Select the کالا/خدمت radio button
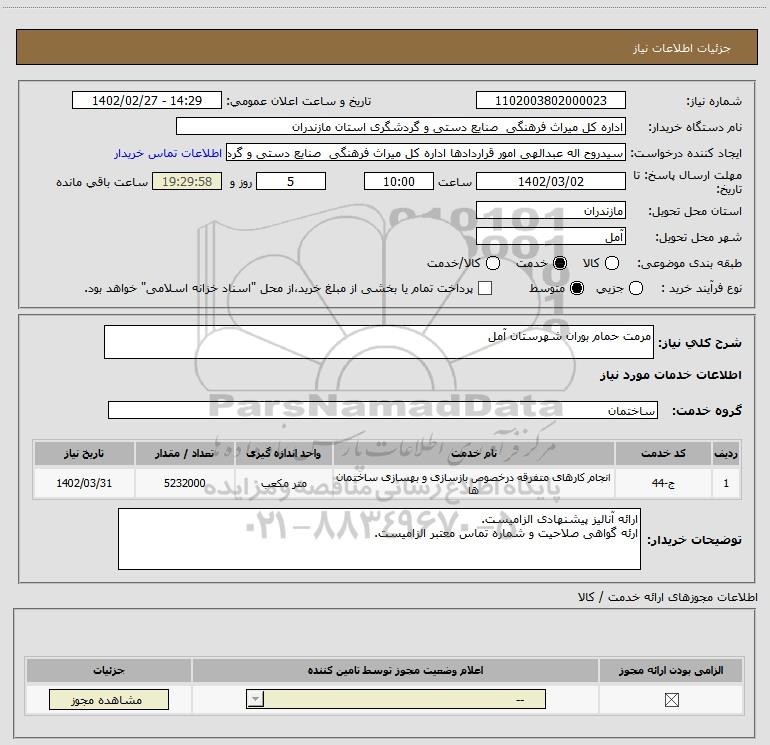Viewport: 770px width, 745px height. [x=493, y=263]
